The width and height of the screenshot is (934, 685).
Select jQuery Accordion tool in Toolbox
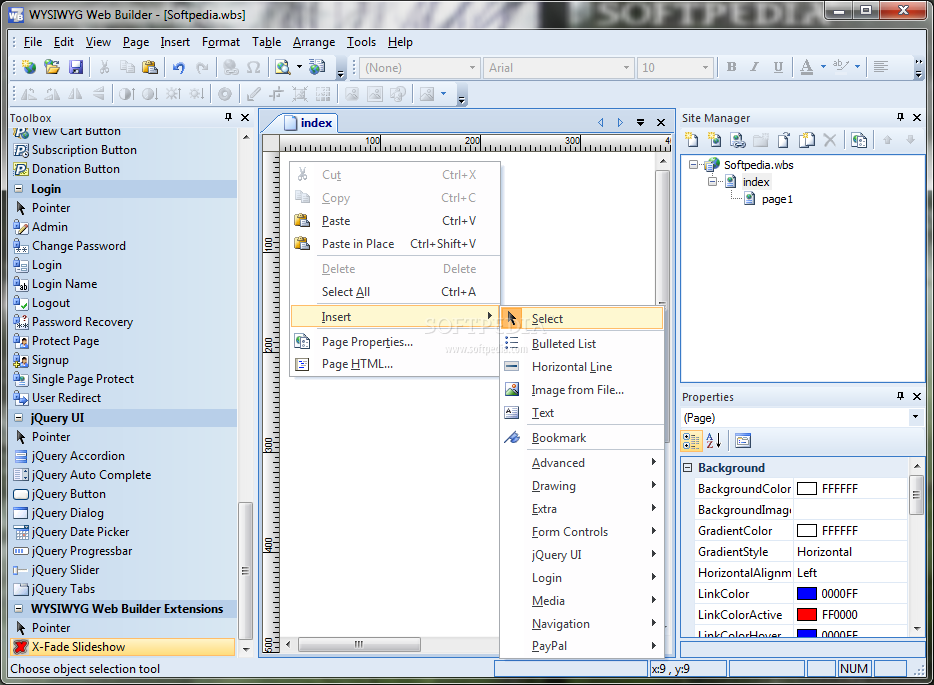click(x=78, y=456)
